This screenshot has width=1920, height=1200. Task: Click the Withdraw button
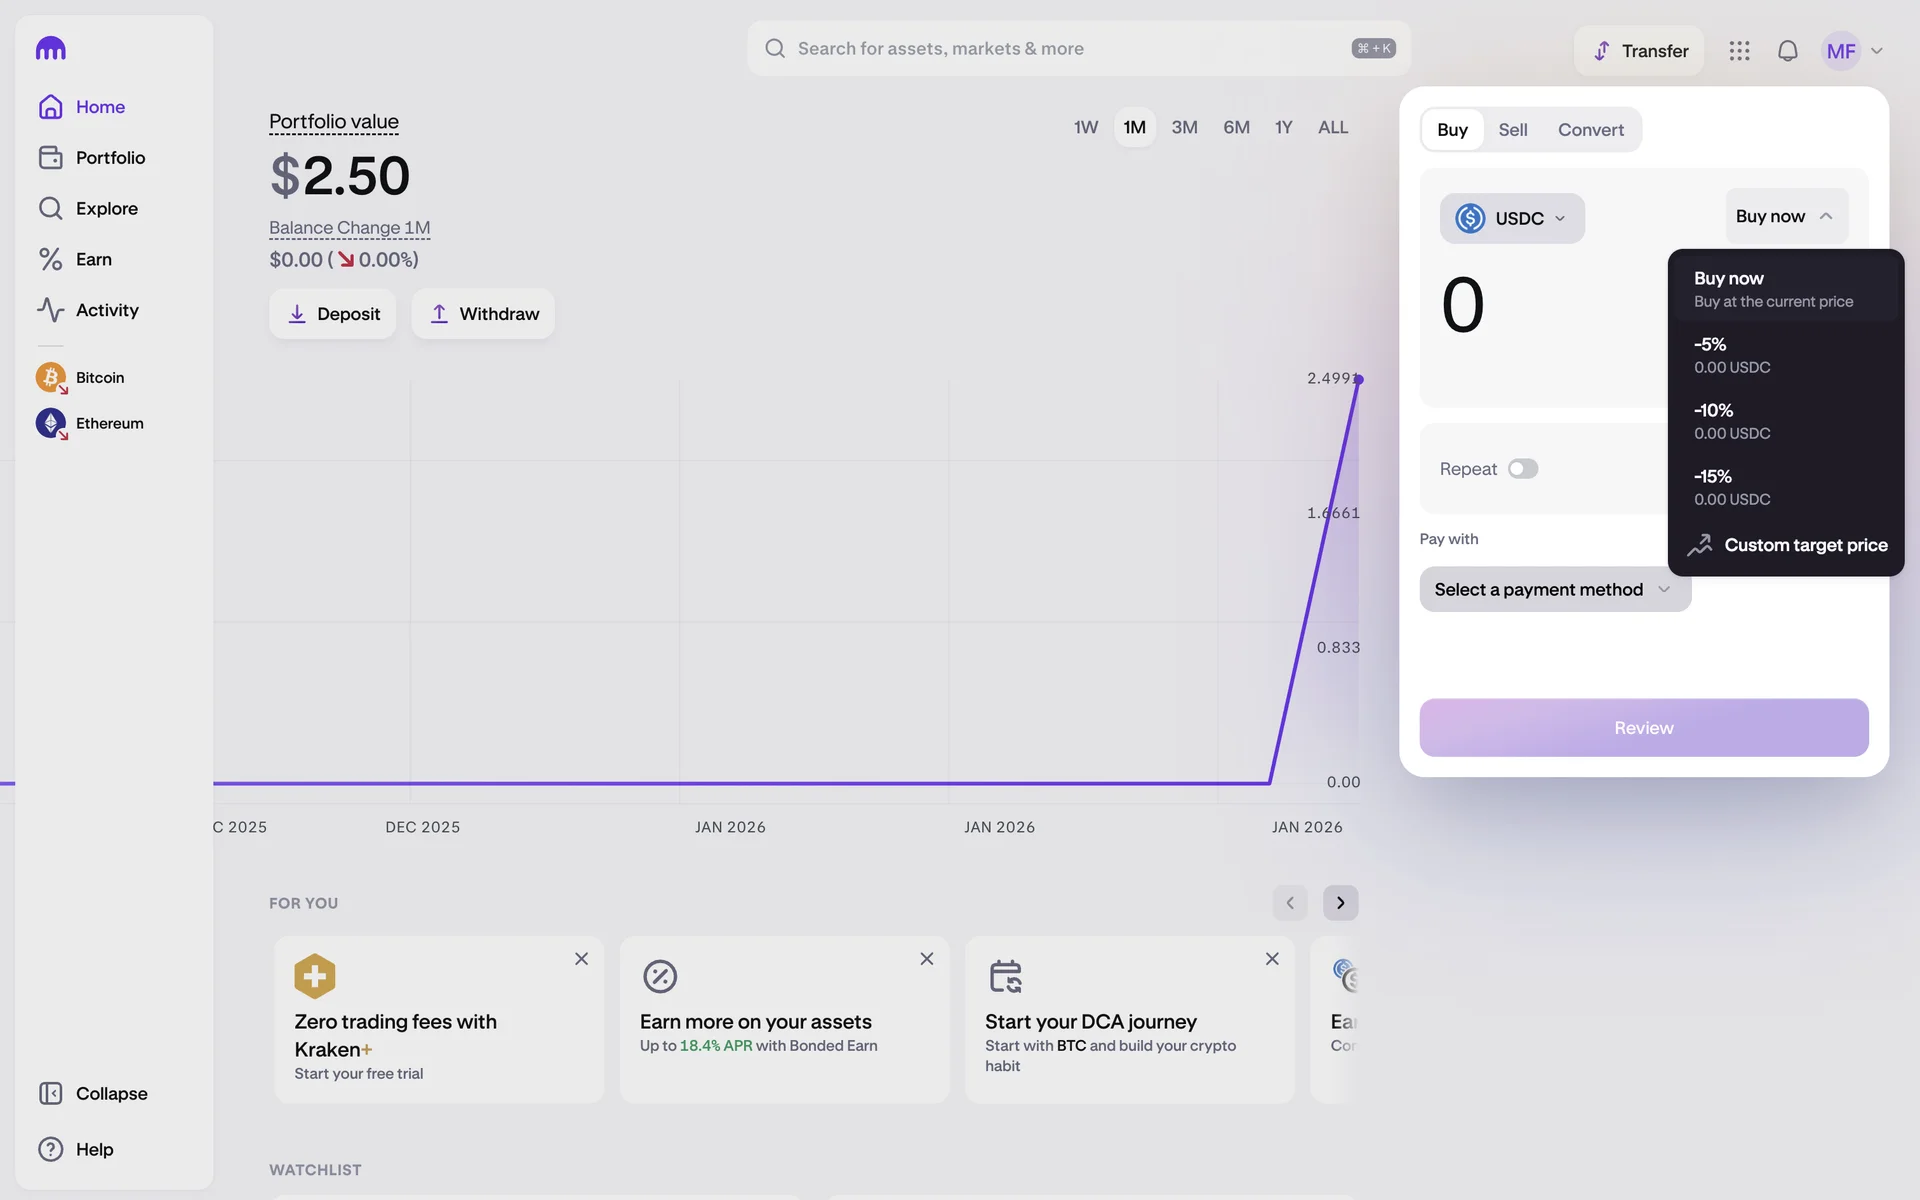[483, 314]
